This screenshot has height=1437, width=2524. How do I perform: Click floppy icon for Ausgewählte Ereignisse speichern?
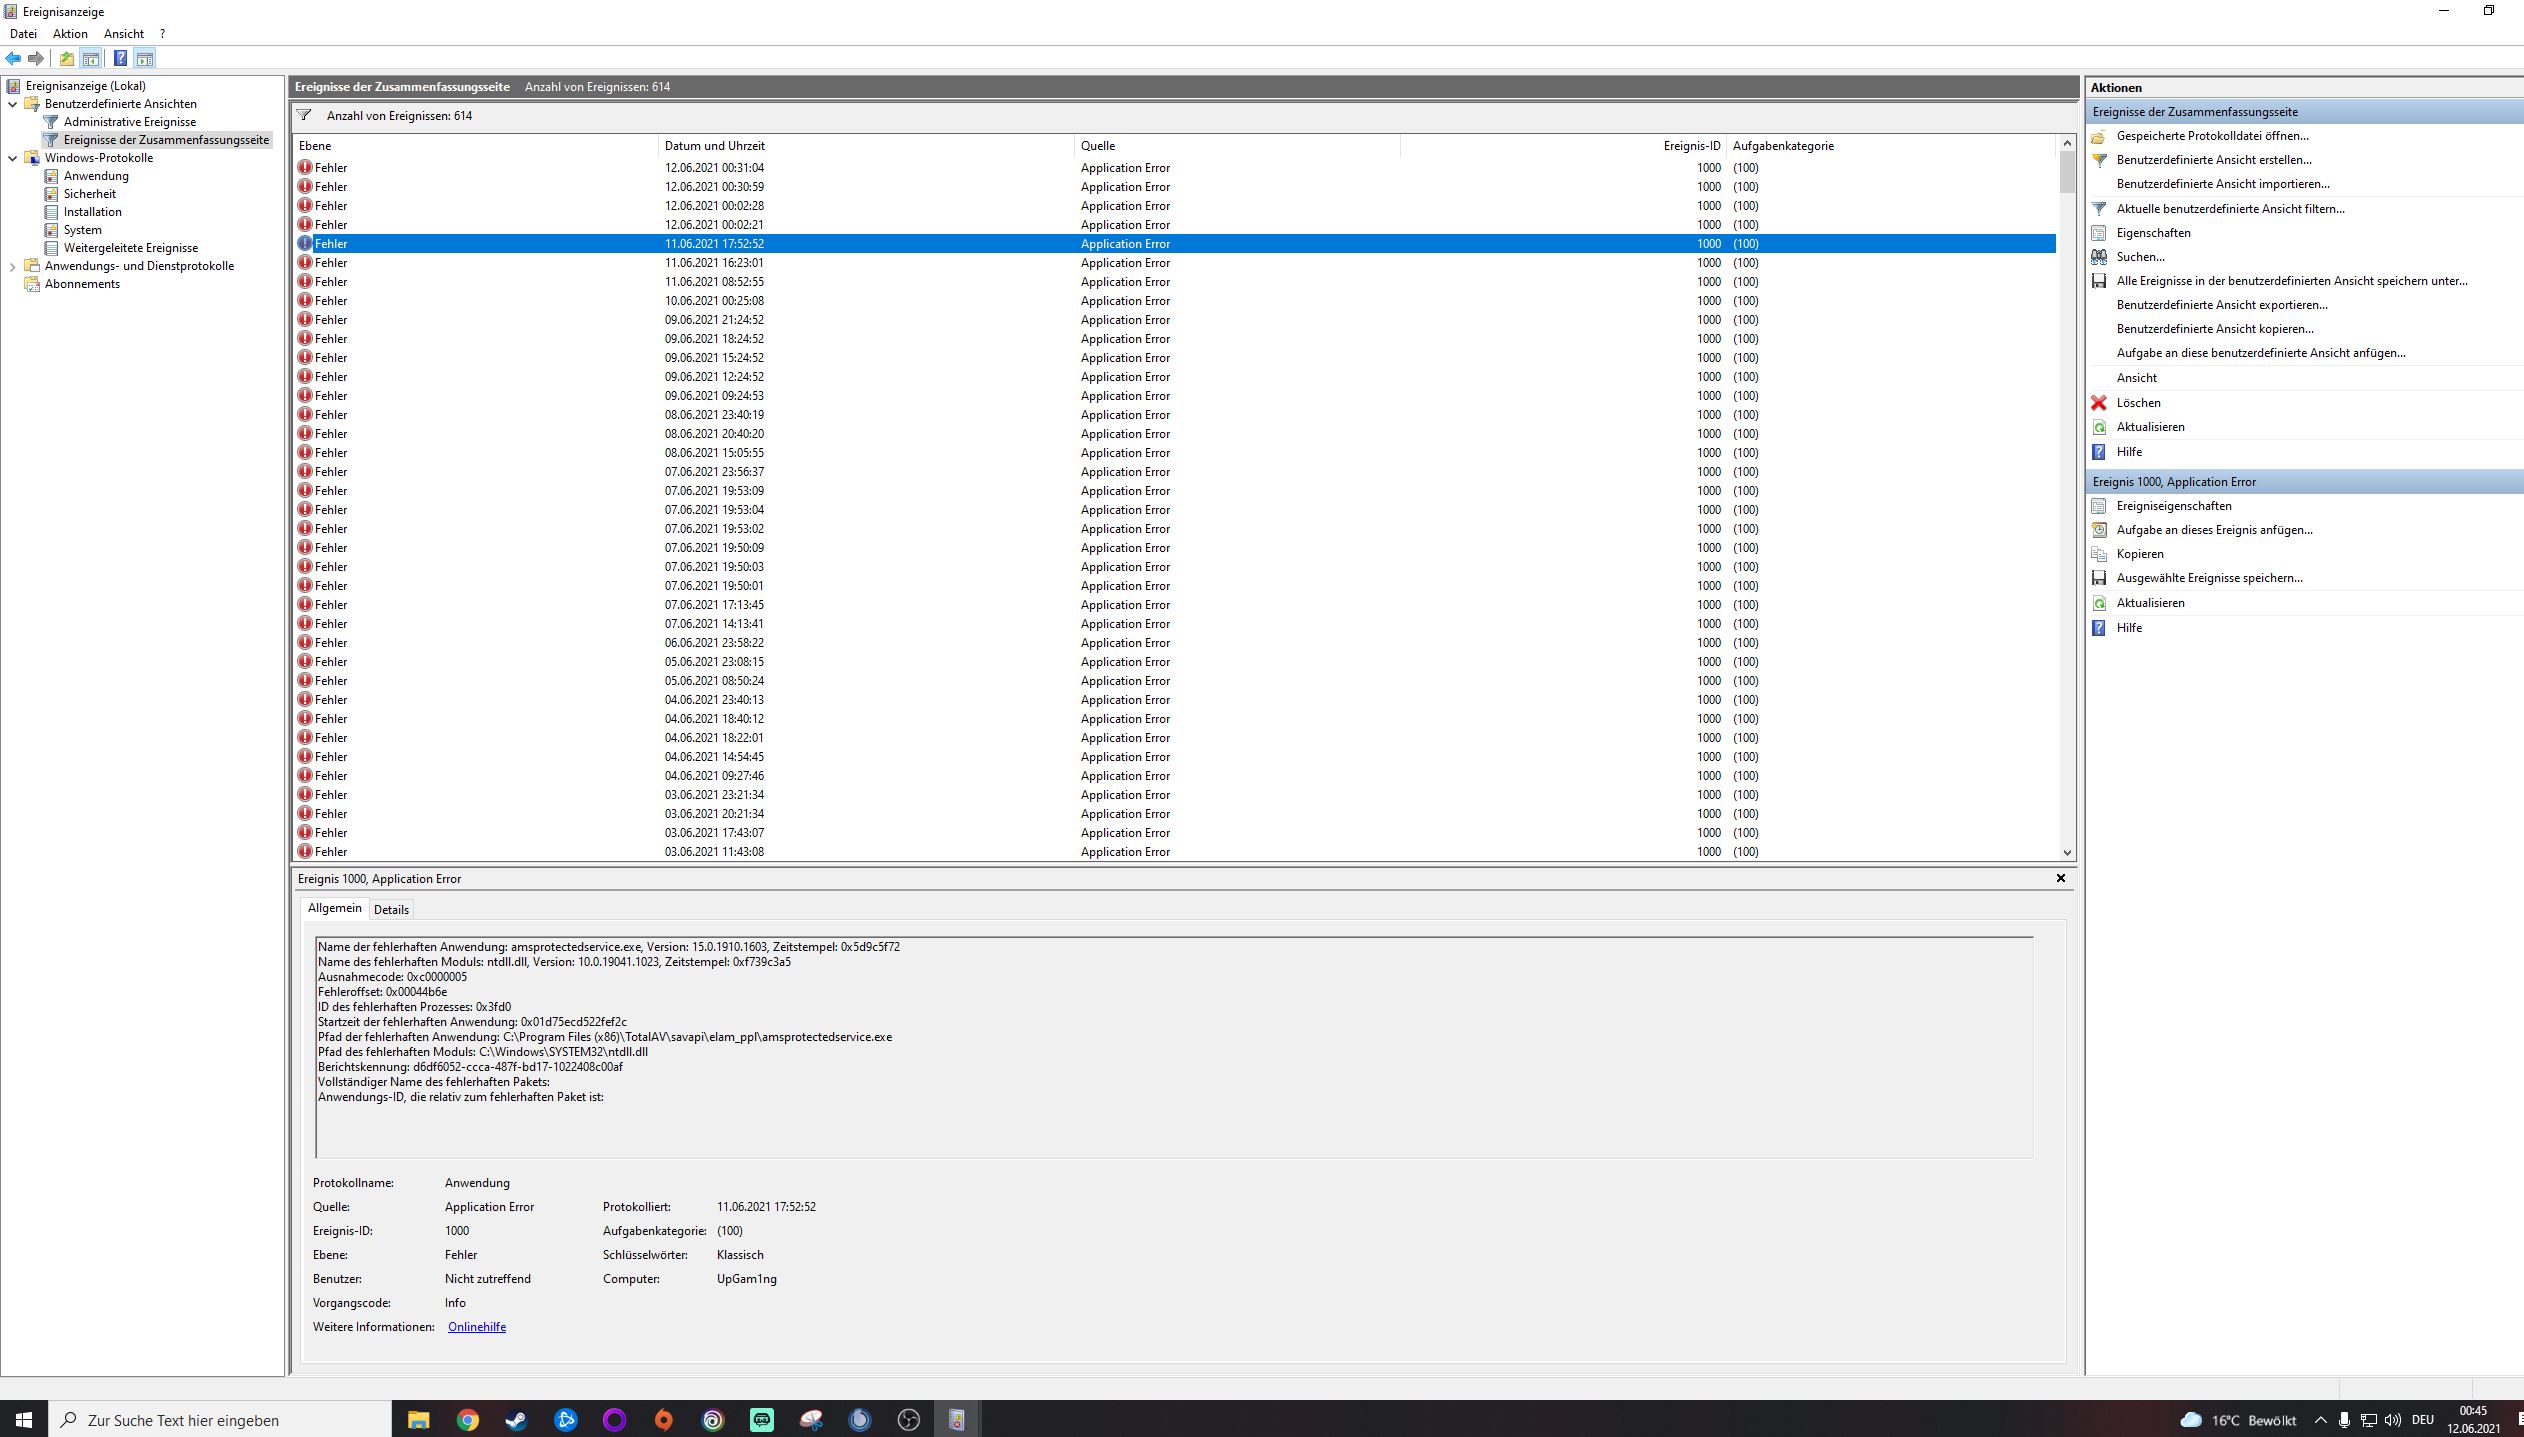point(2099,578)
